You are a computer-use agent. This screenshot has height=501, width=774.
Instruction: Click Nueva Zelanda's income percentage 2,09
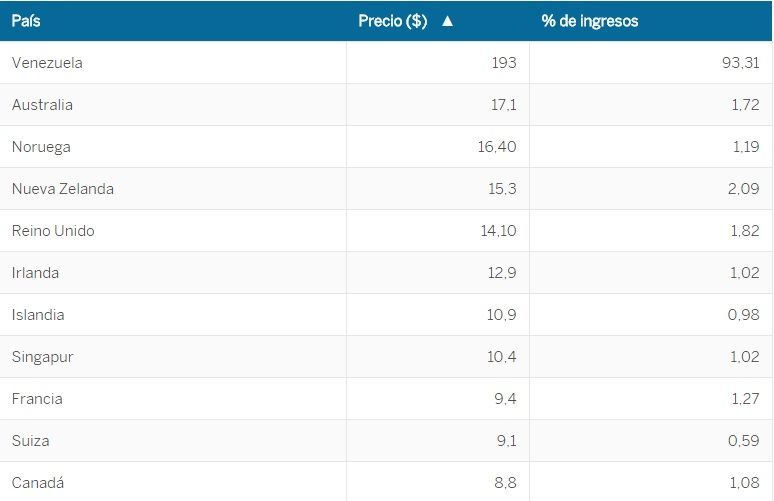coord(743,189)
